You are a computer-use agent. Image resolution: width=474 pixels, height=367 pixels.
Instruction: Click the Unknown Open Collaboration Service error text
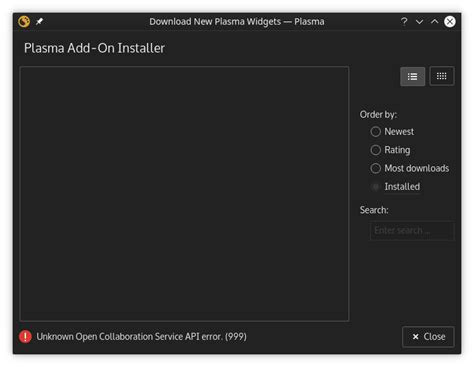[x=141, y=337]
